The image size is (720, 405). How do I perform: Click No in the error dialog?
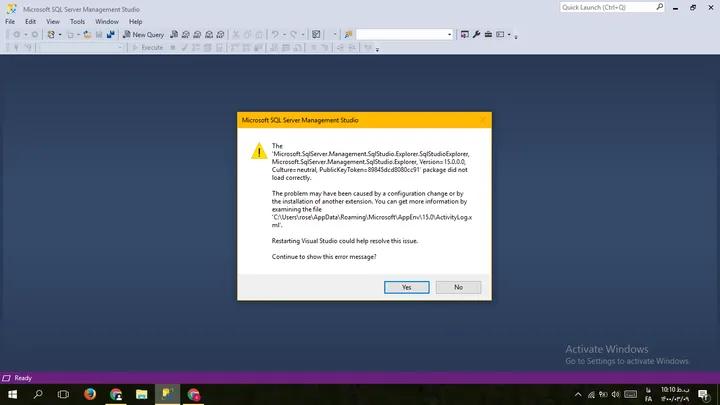458,287
